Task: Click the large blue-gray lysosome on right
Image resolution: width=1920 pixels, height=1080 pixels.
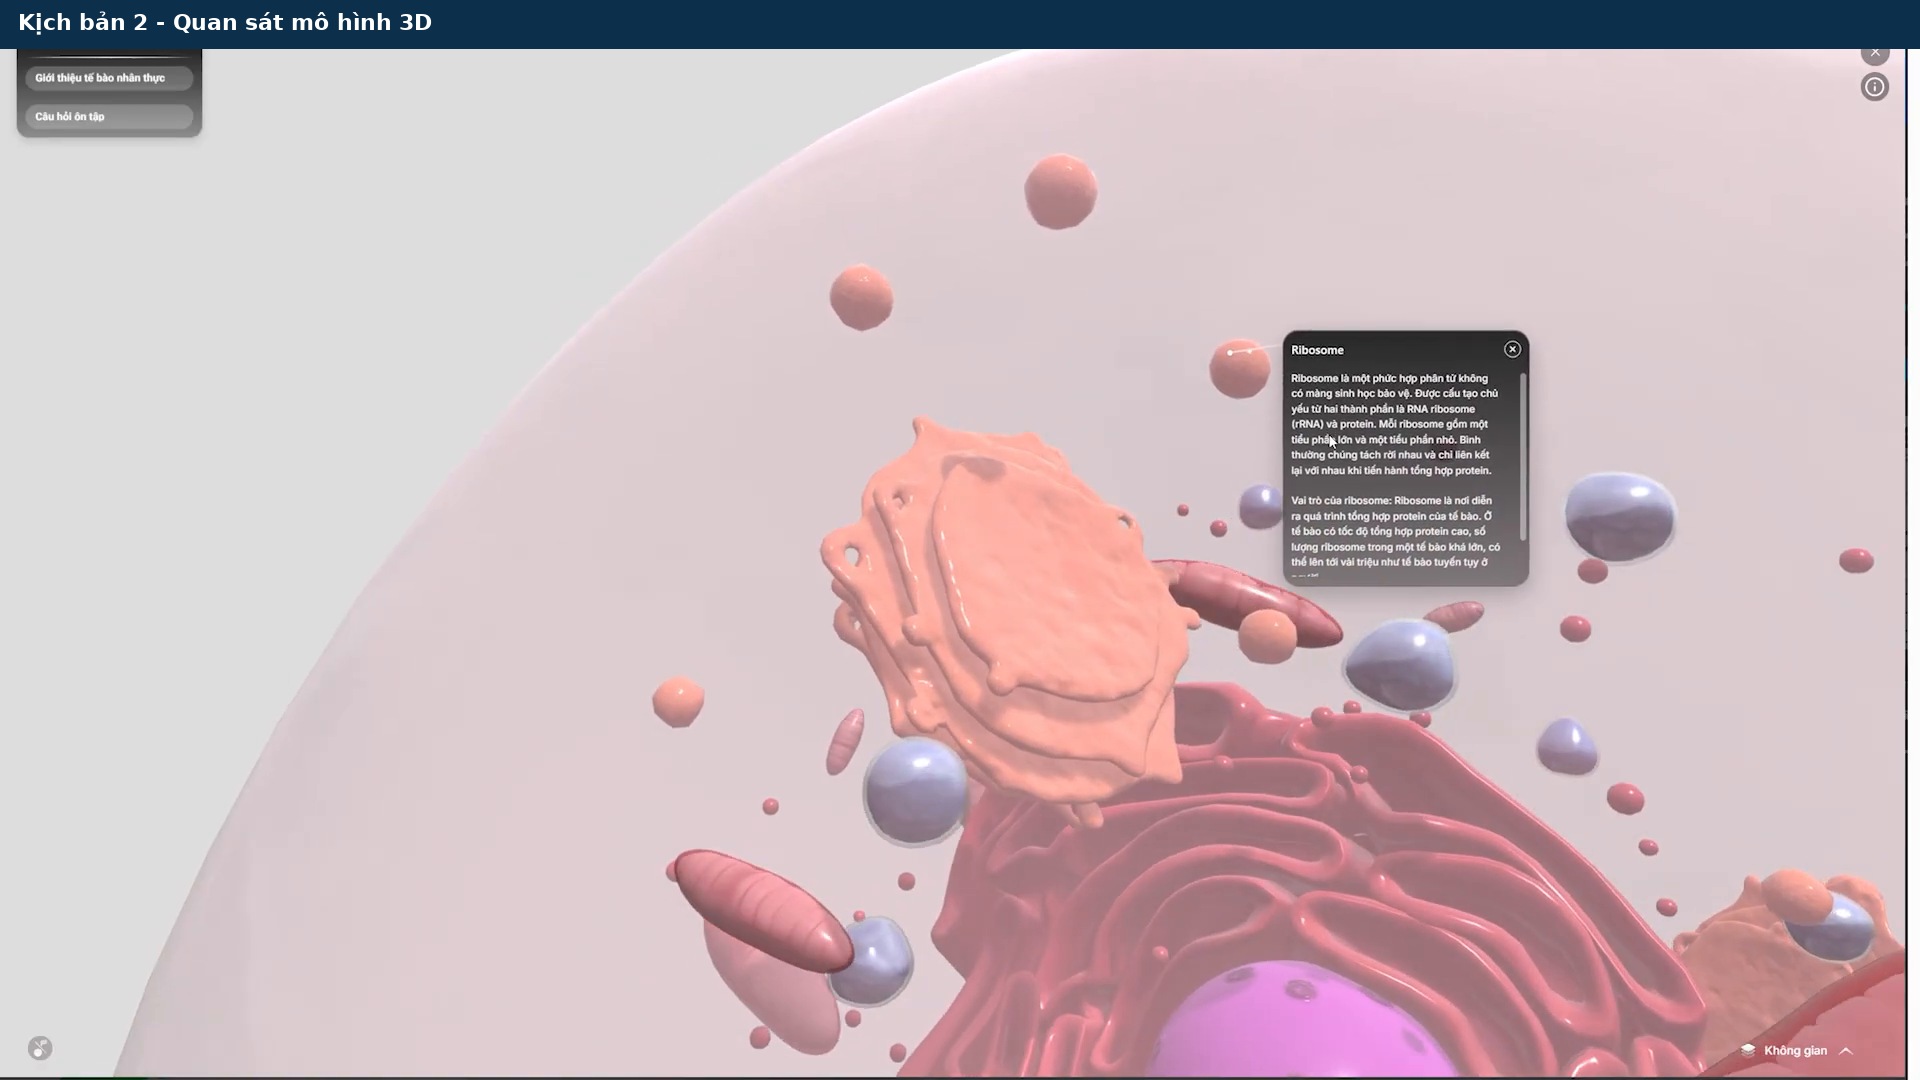Action: click(1619, 516)
